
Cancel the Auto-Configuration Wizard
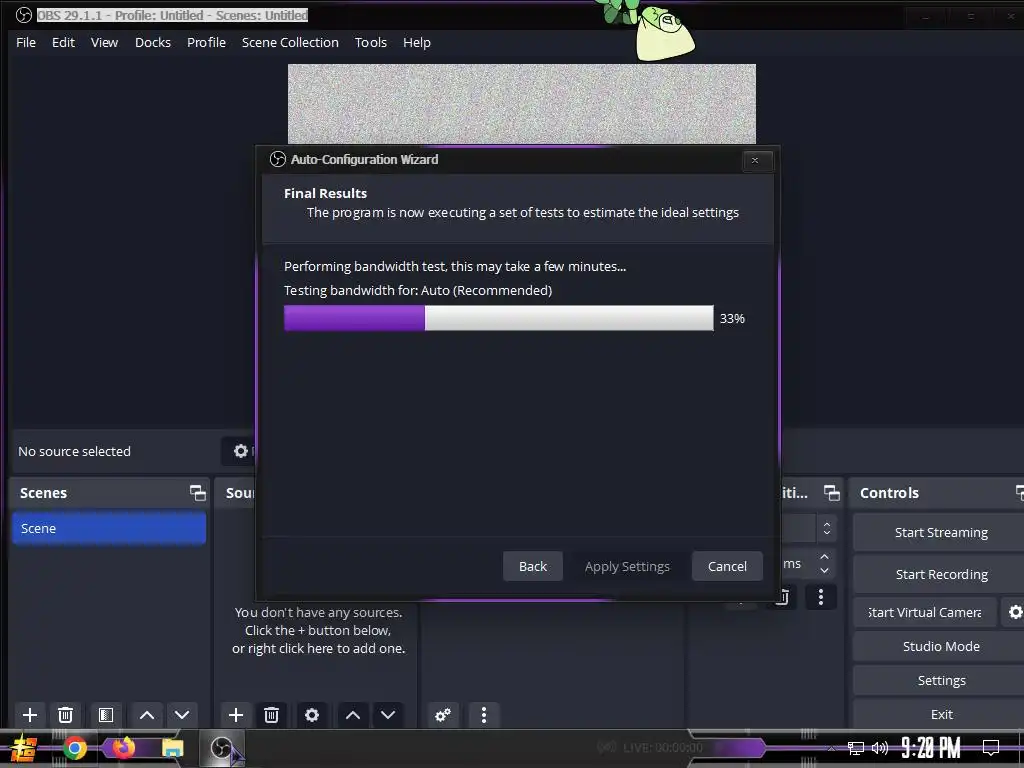[727, 566]
